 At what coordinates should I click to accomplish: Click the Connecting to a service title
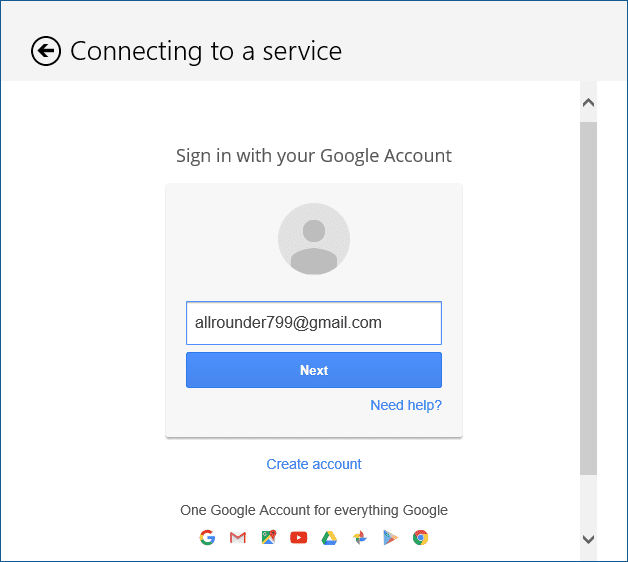click(206, 51)
